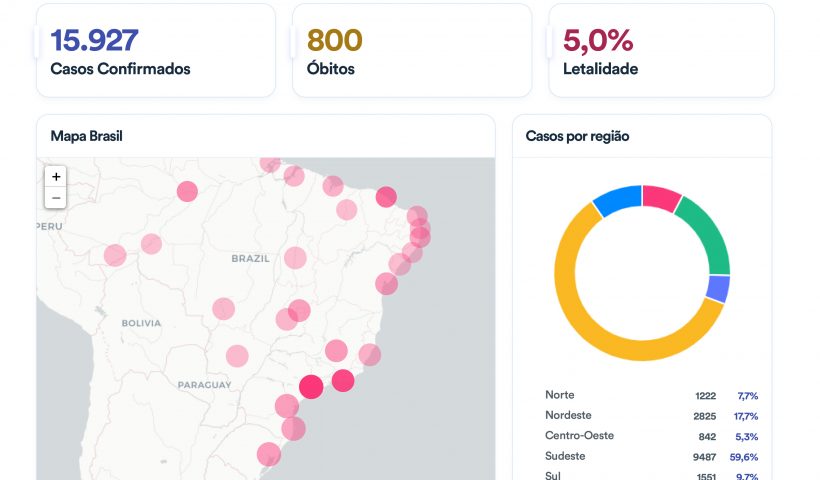Click the dark marker on the northeast coast

tap(386, 197)
